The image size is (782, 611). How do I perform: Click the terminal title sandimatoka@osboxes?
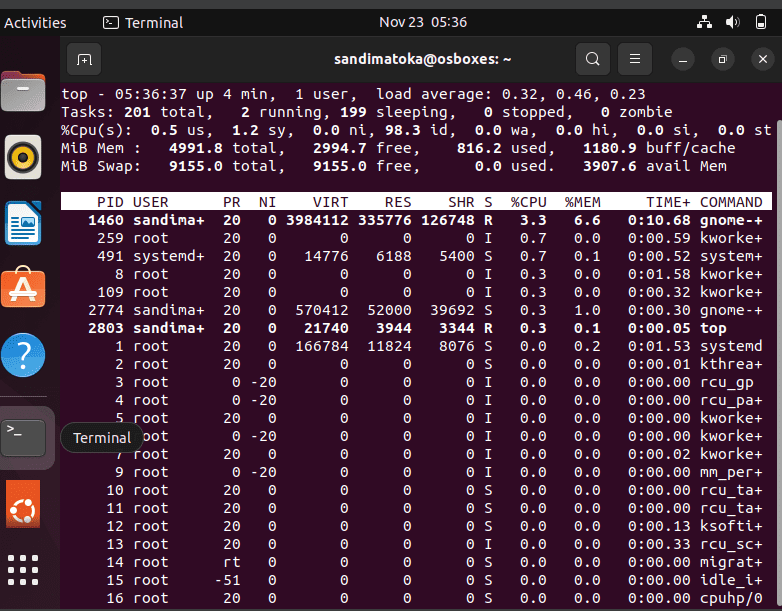tap(422, 59)
